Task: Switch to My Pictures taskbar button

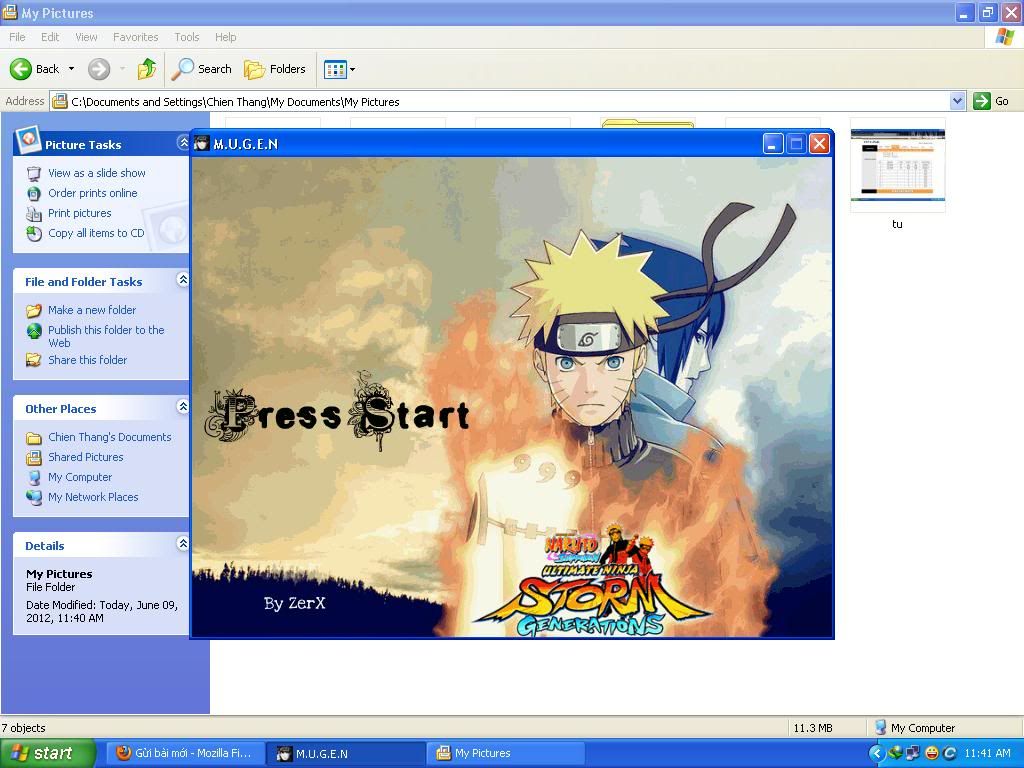Action: (x=506, y=754)
